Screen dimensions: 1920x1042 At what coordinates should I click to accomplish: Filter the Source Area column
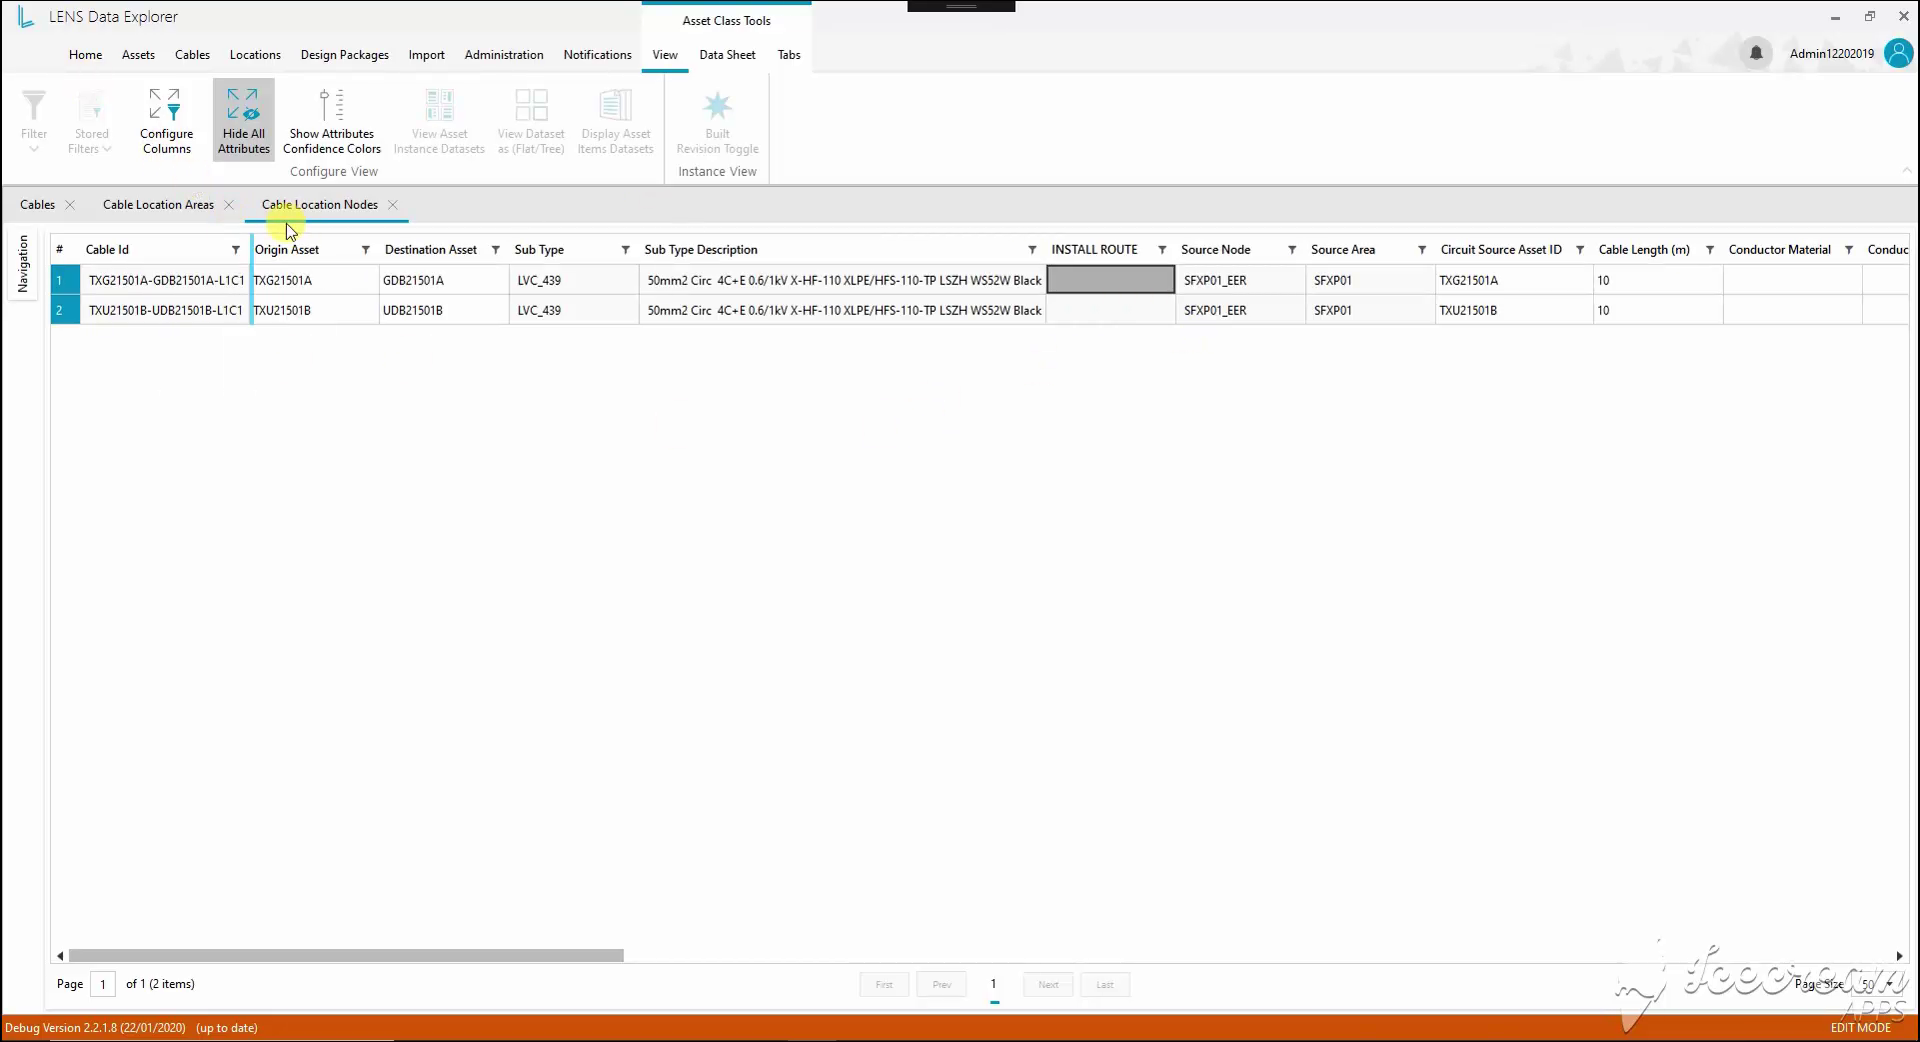point(1421,250)
